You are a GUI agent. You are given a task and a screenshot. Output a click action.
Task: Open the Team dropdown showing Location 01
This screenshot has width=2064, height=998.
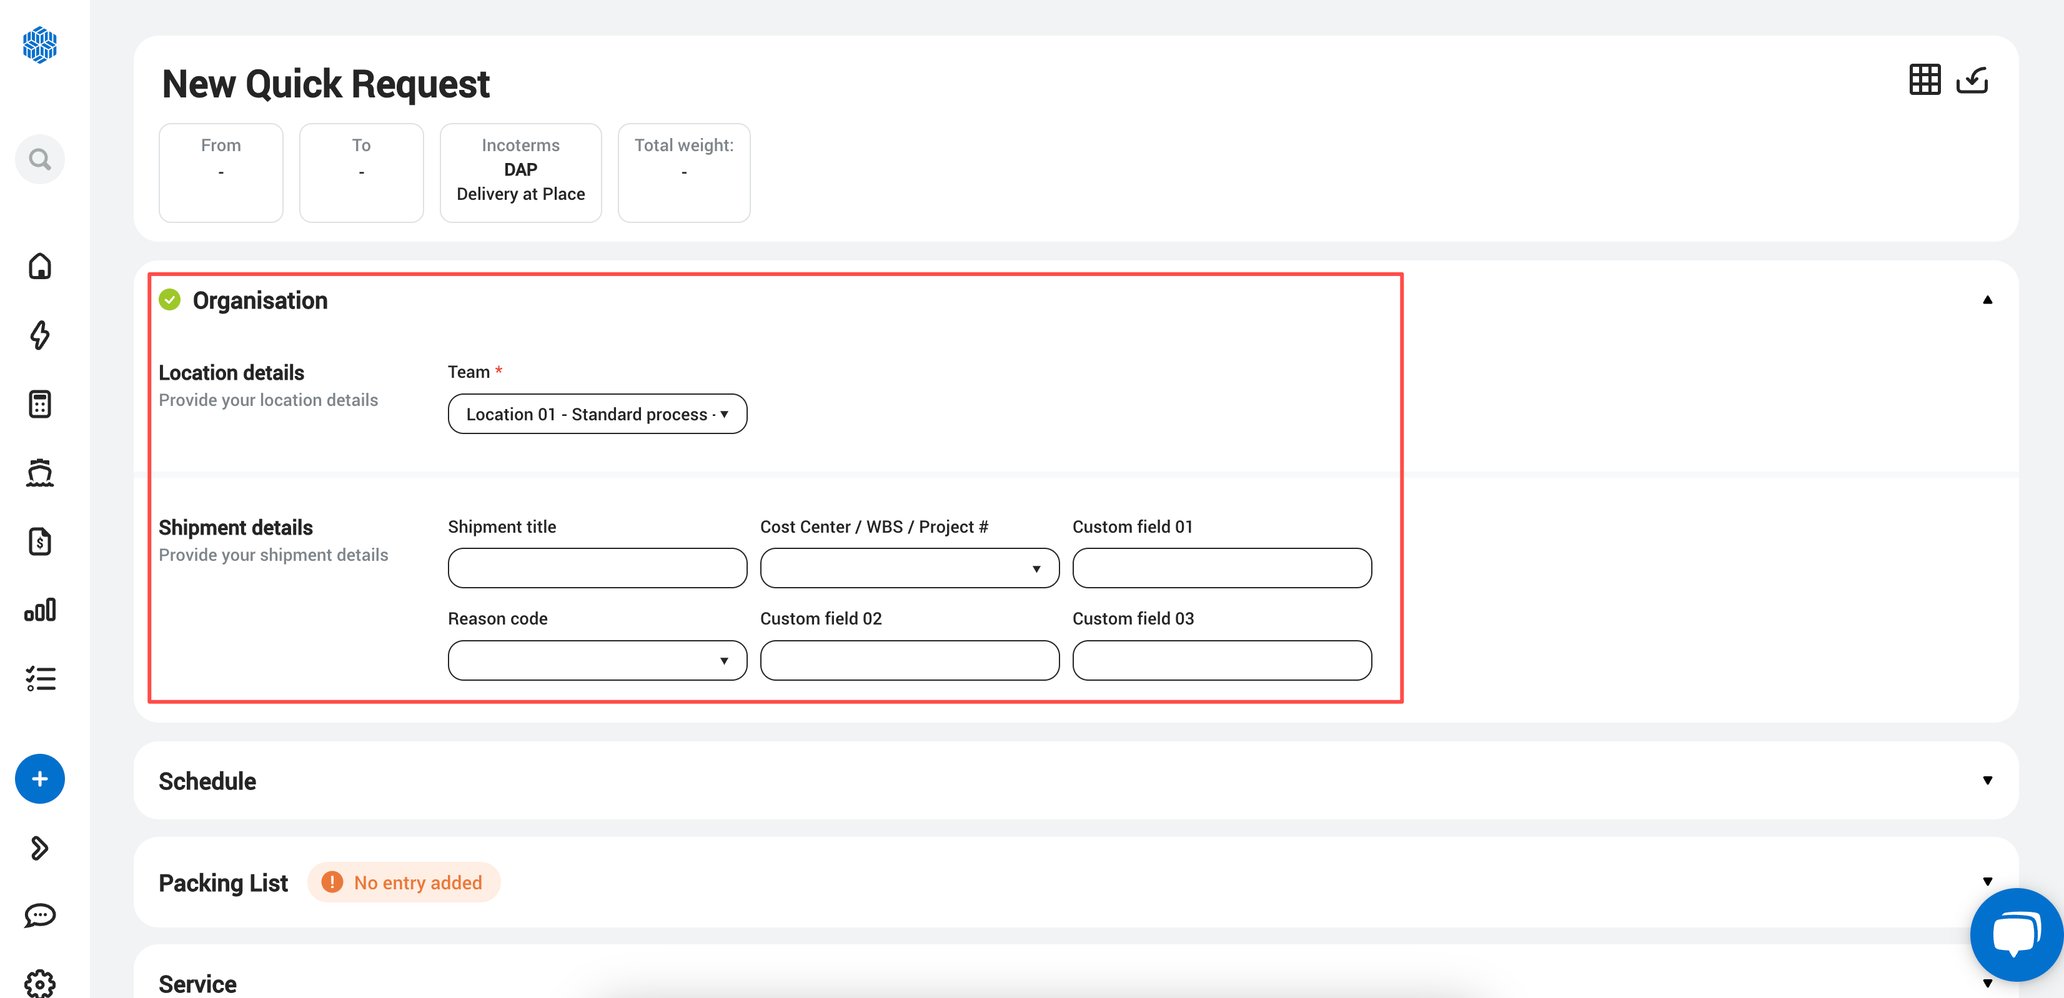[596, 413]
